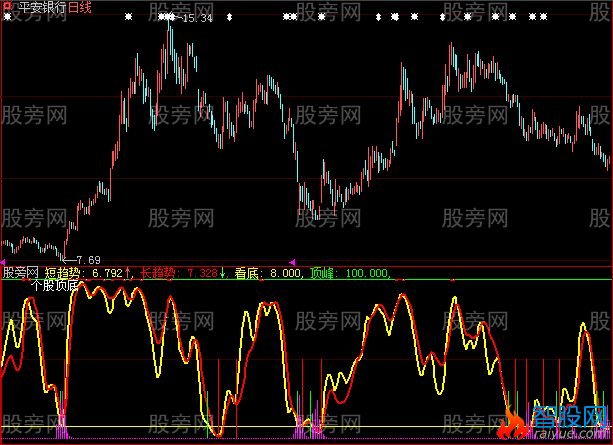
Task: Click the small icon before 平安银行 title
Action: coord(6,6)
